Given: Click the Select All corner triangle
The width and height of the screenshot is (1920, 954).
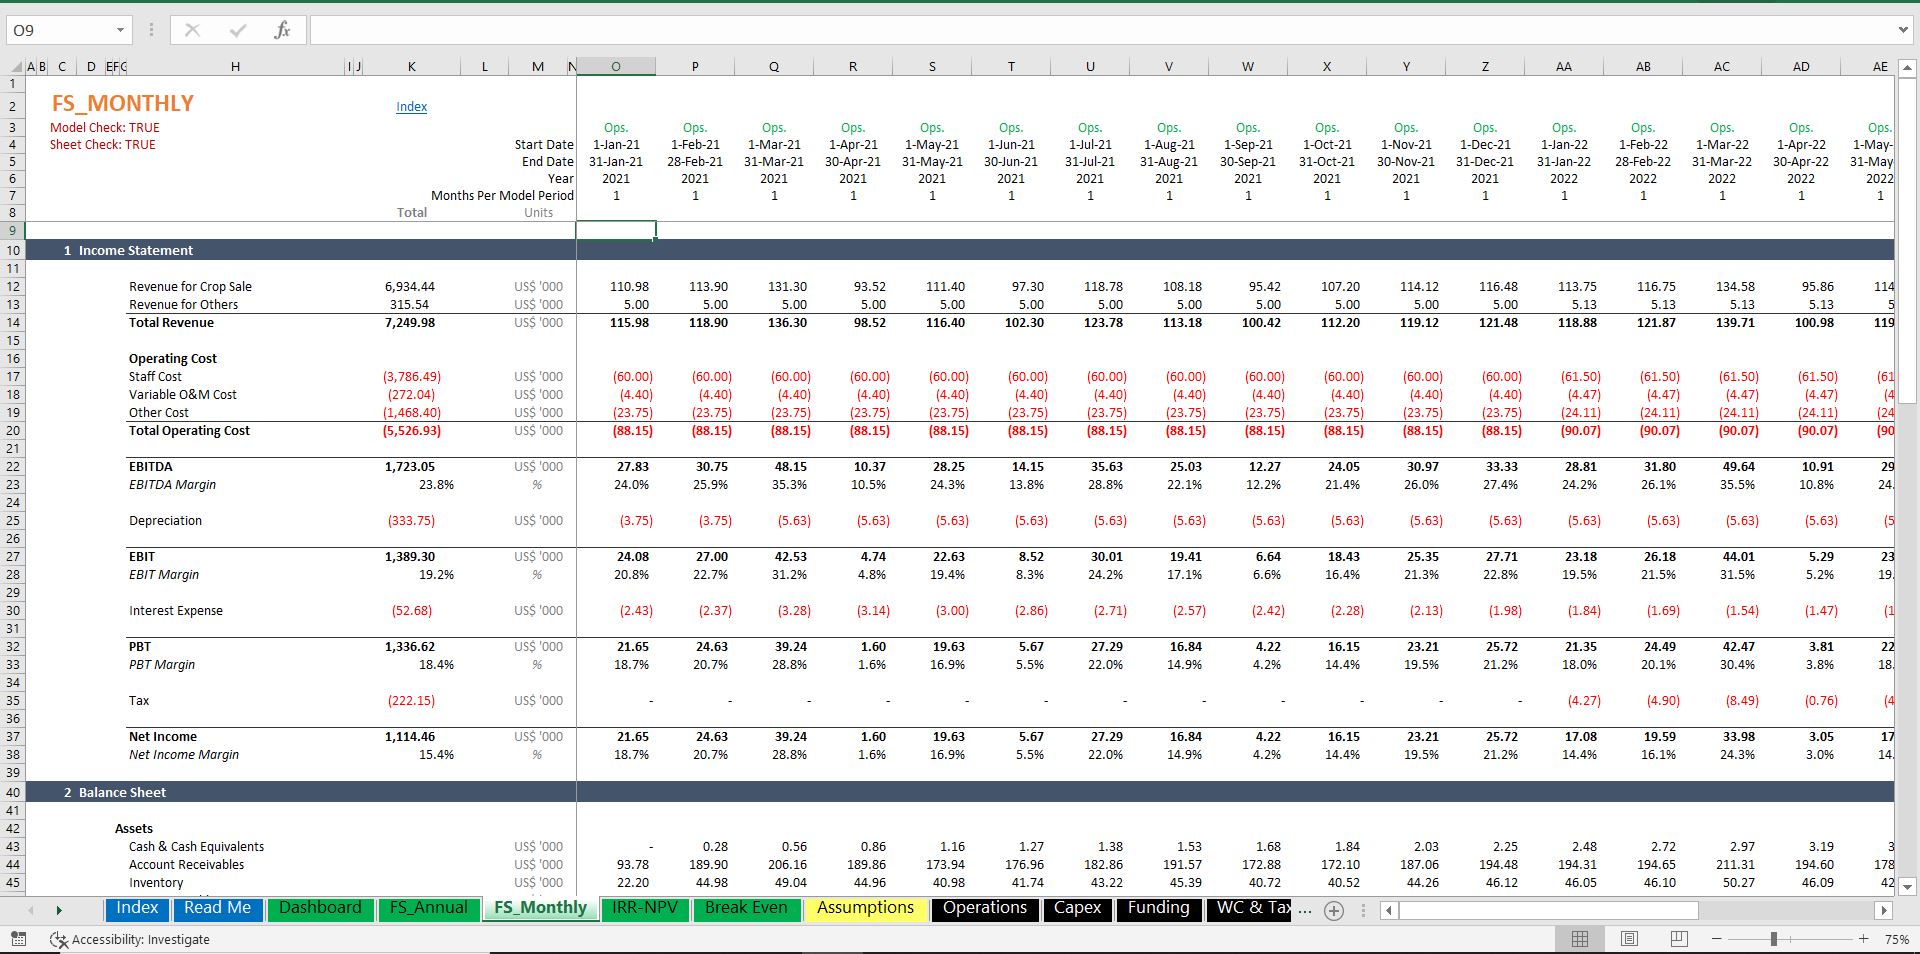Looking at the screenshot, I should coord(15,67).
